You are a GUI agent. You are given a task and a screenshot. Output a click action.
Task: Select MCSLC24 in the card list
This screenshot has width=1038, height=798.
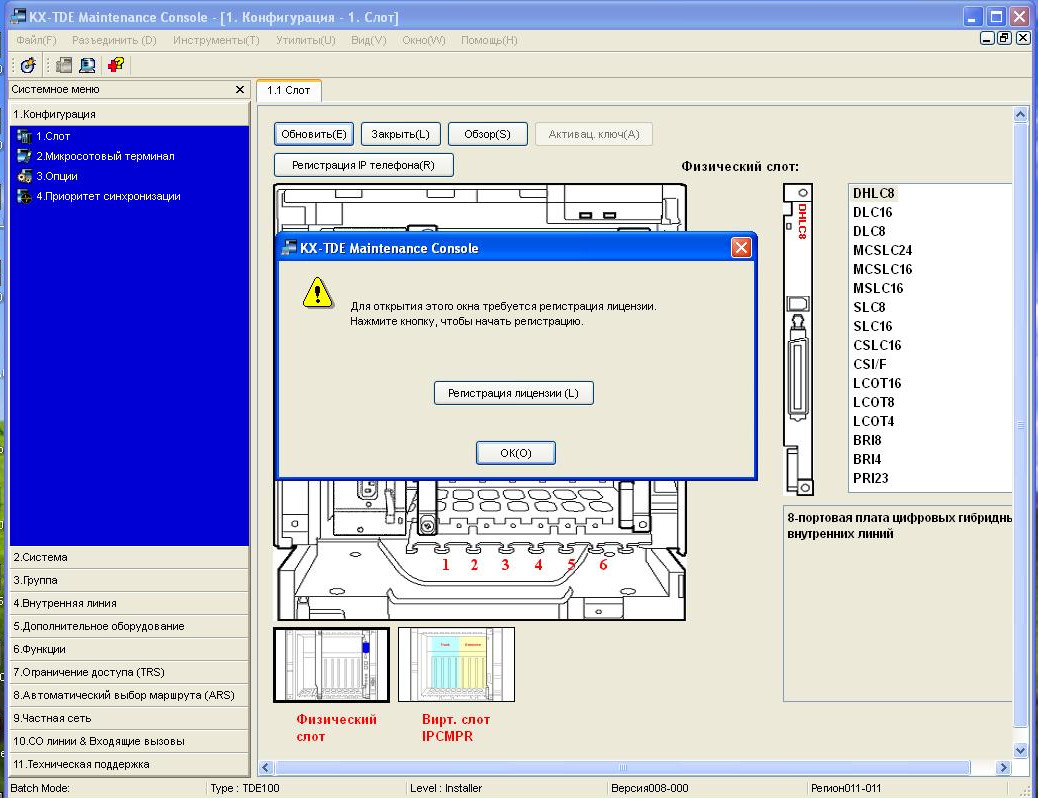882,250
